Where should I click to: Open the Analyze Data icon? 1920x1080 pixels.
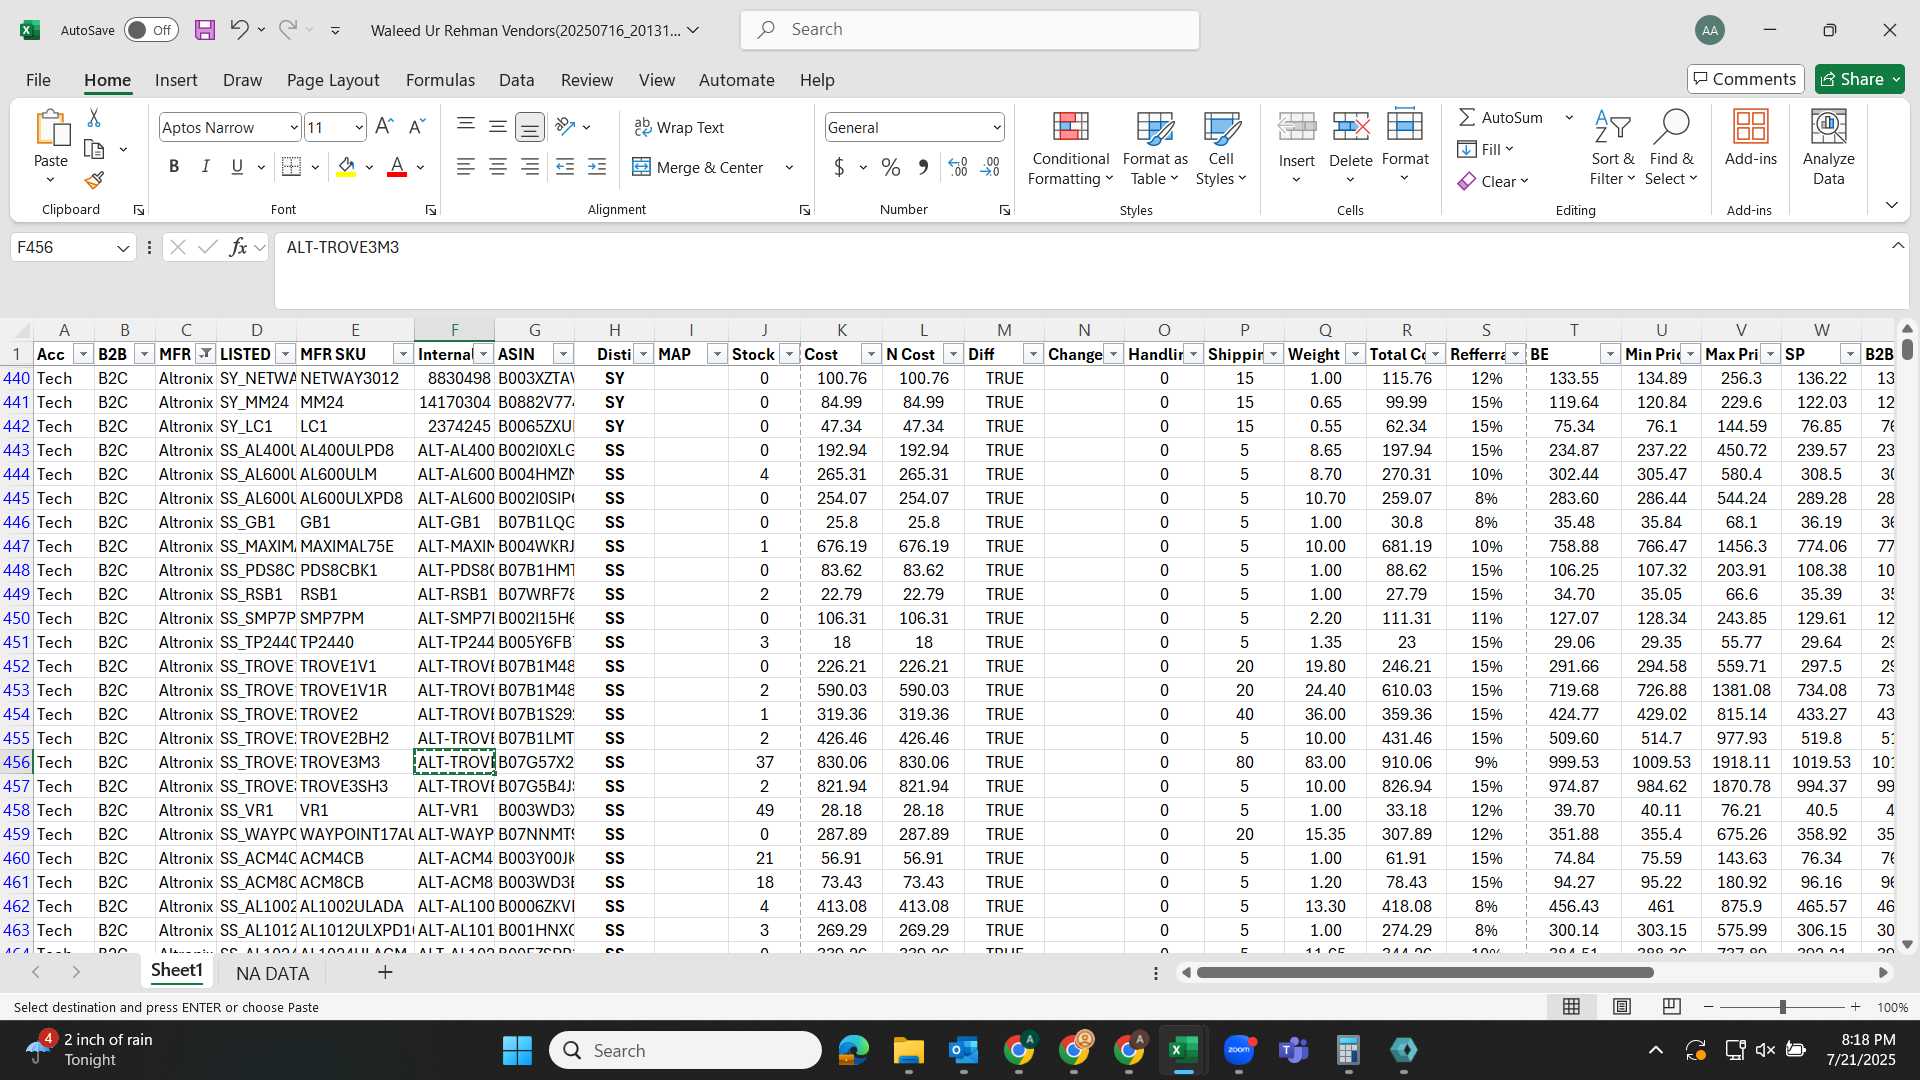click(1828, 127)
